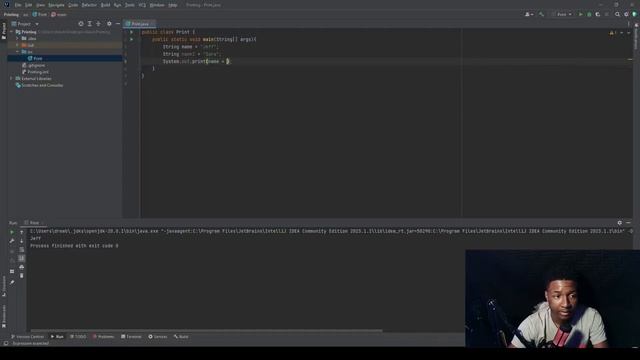Click the Structure vertical side tab

(4, 286)
